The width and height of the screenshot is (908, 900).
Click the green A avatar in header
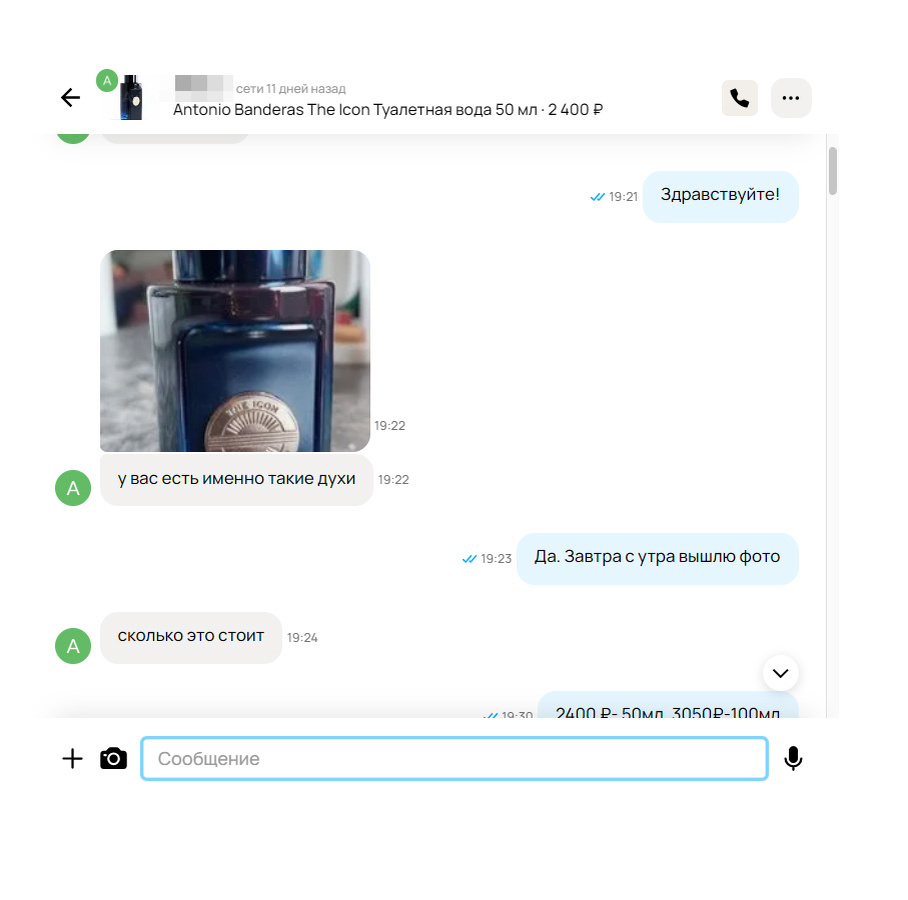pos(107,81)
